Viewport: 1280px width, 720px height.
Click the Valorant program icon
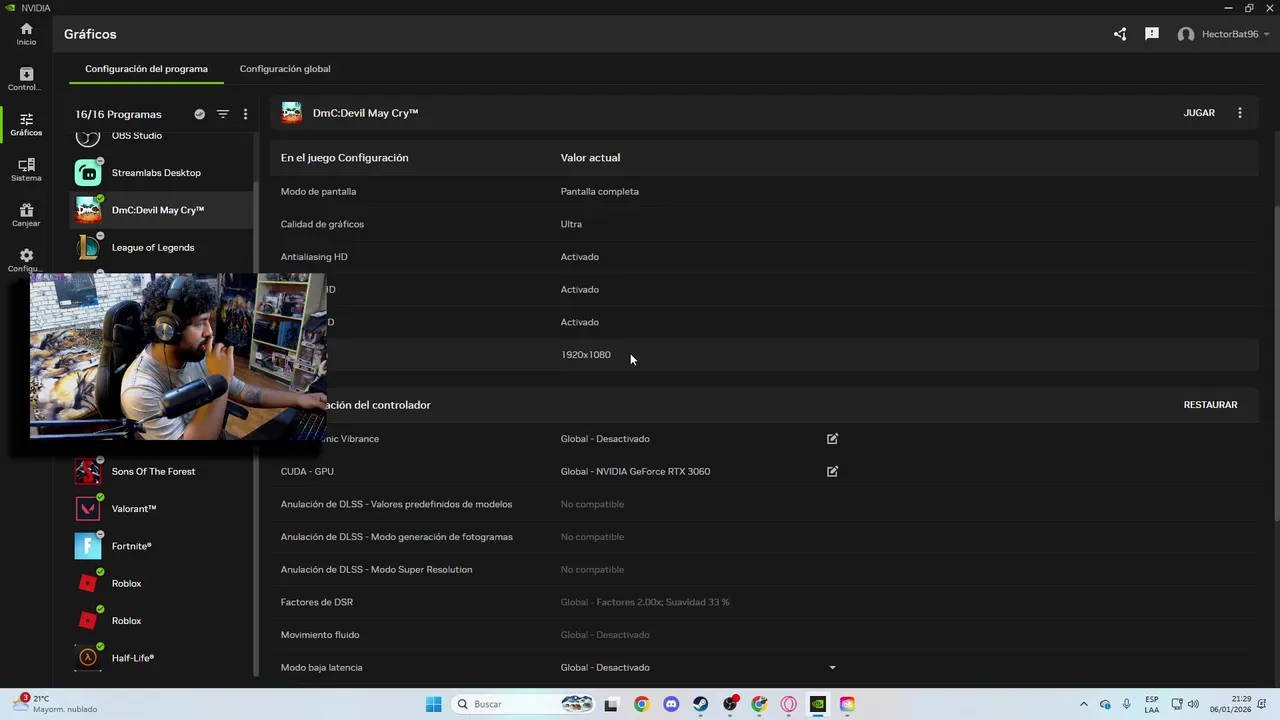[88, 509]
